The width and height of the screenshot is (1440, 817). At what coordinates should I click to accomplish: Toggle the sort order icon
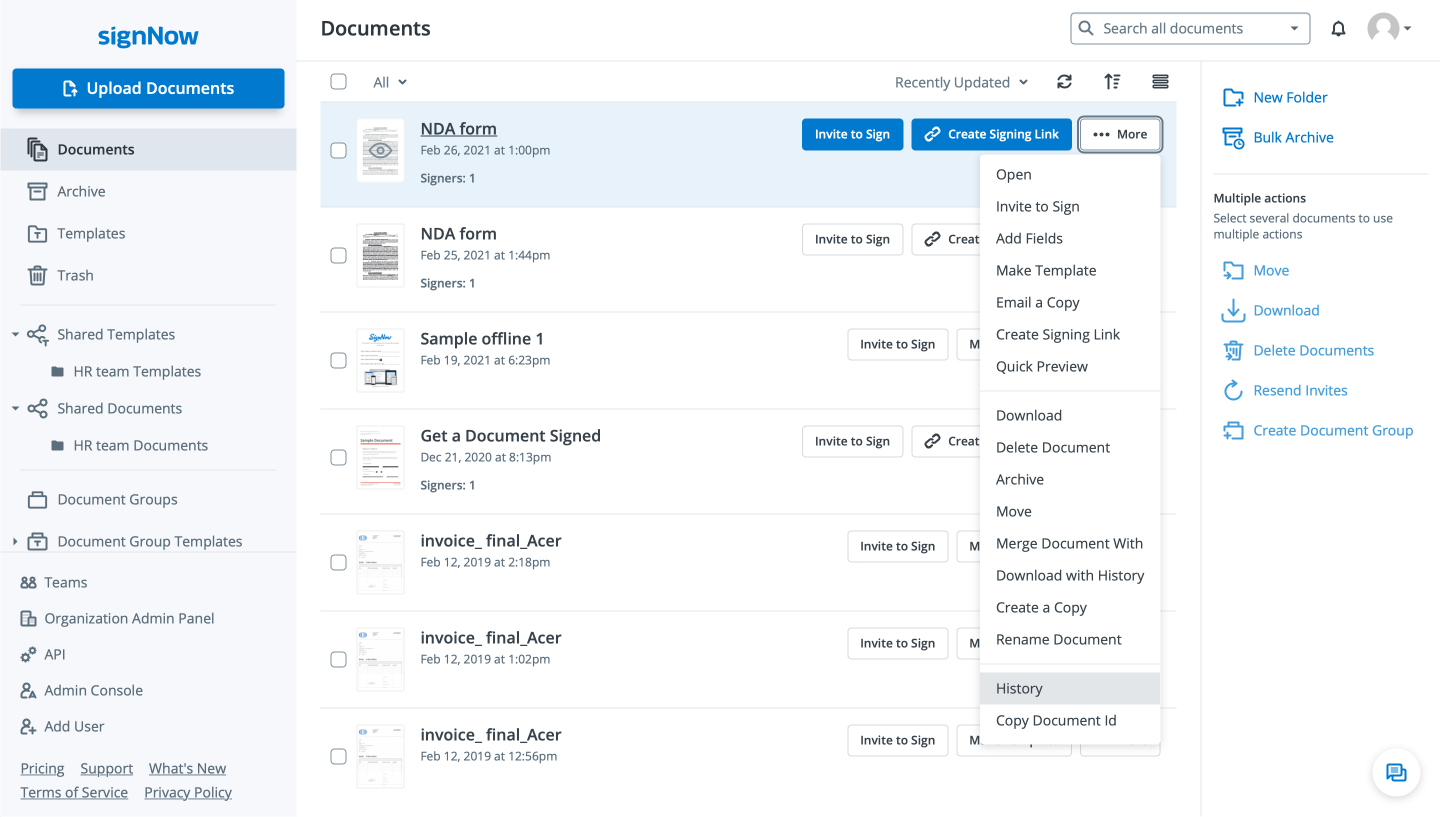[1112, 82]
